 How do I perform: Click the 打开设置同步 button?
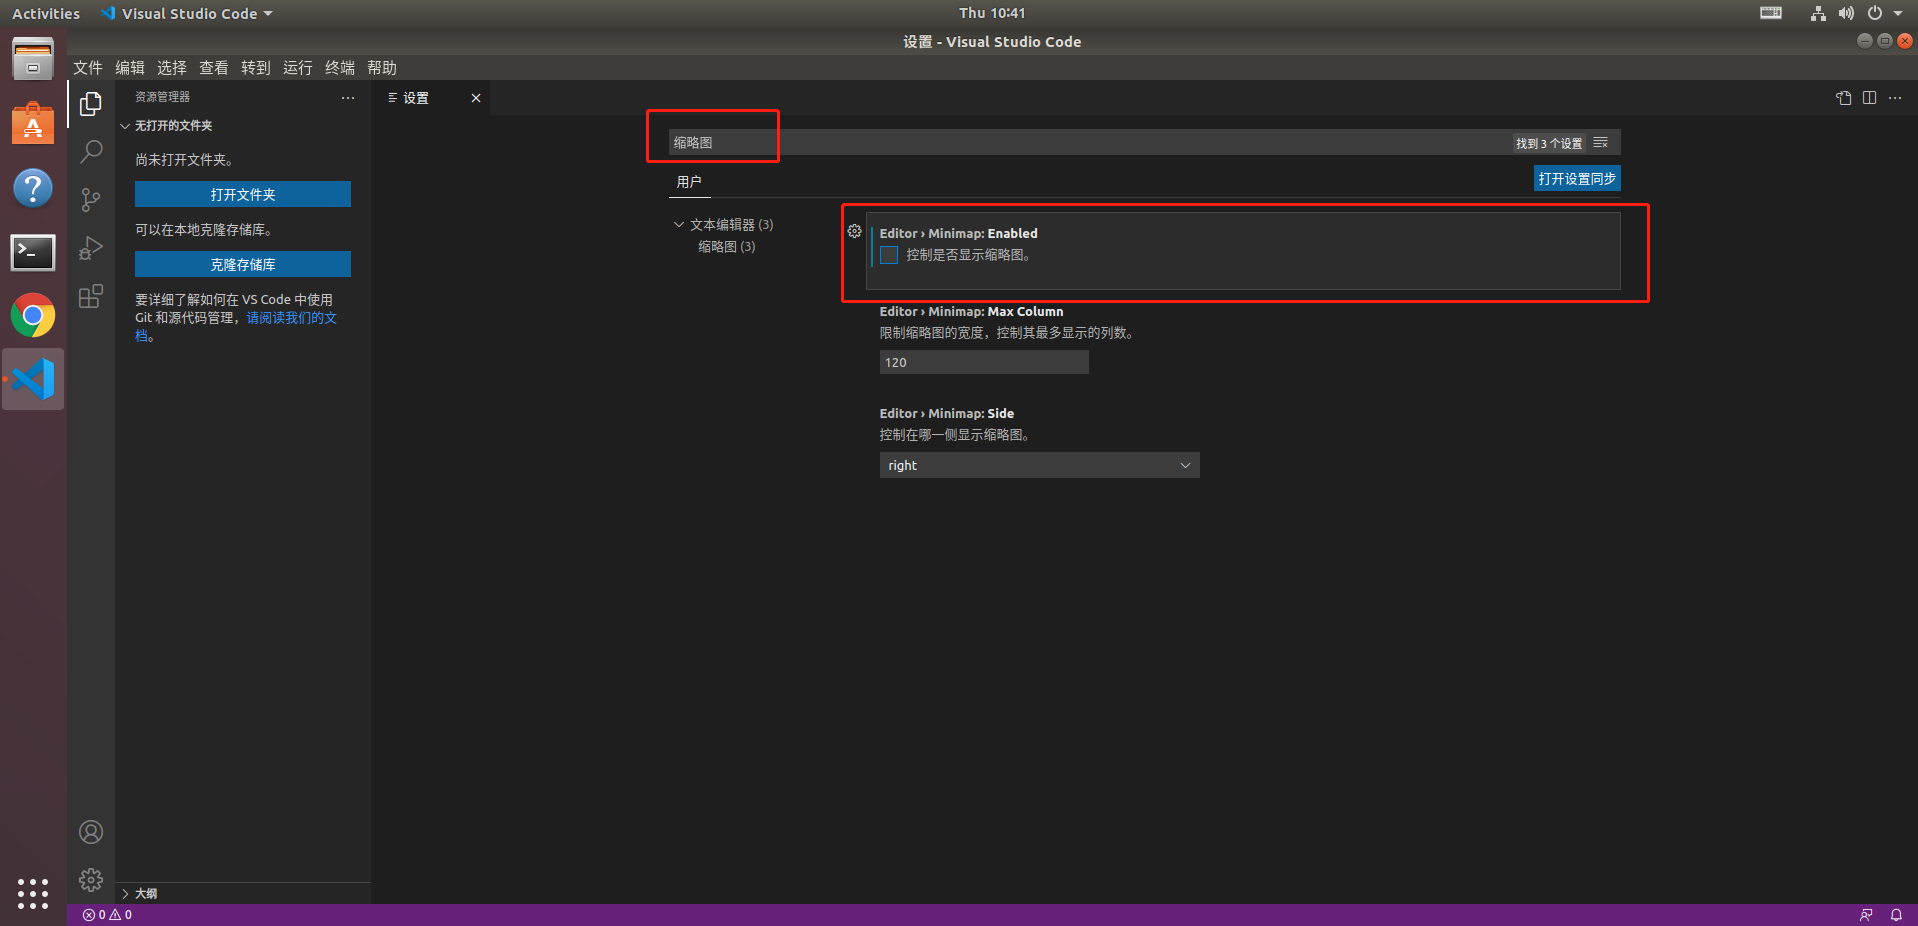point(1577,178)
